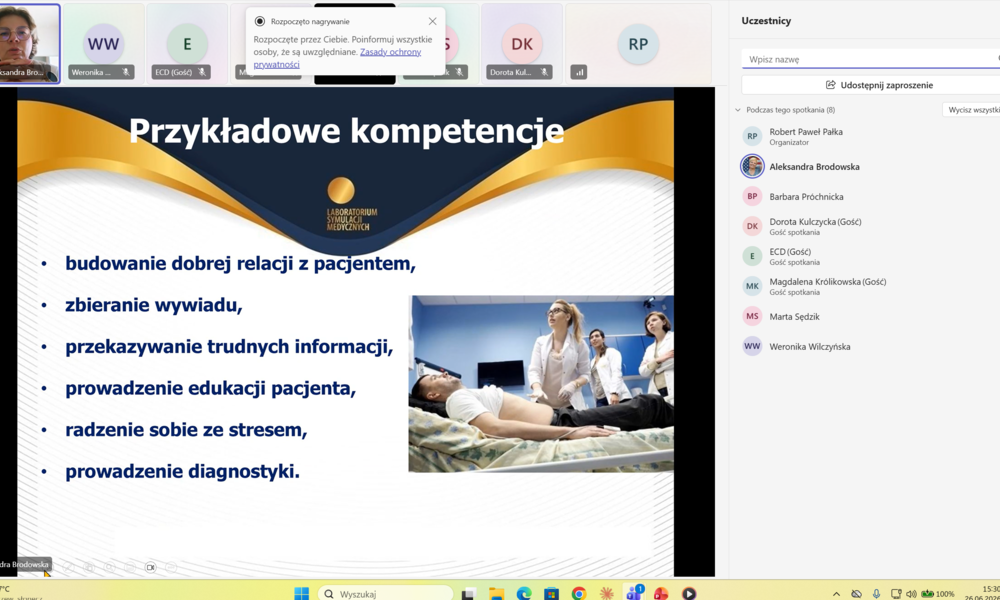Open Microsoft Store from the taskbar

pos(551,594)
